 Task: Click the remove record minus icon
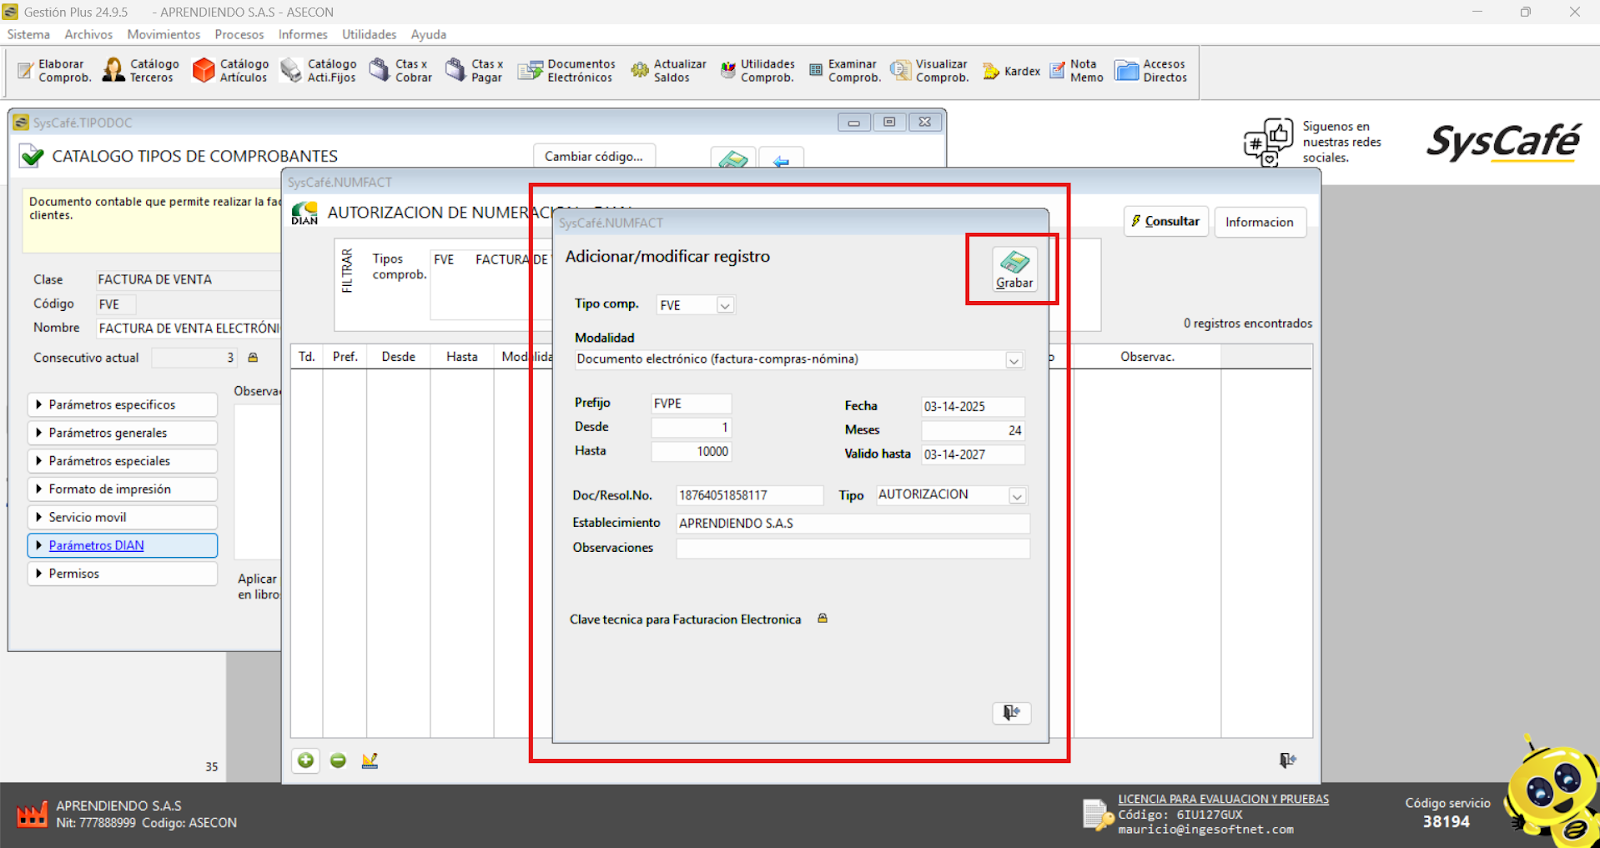338,761
